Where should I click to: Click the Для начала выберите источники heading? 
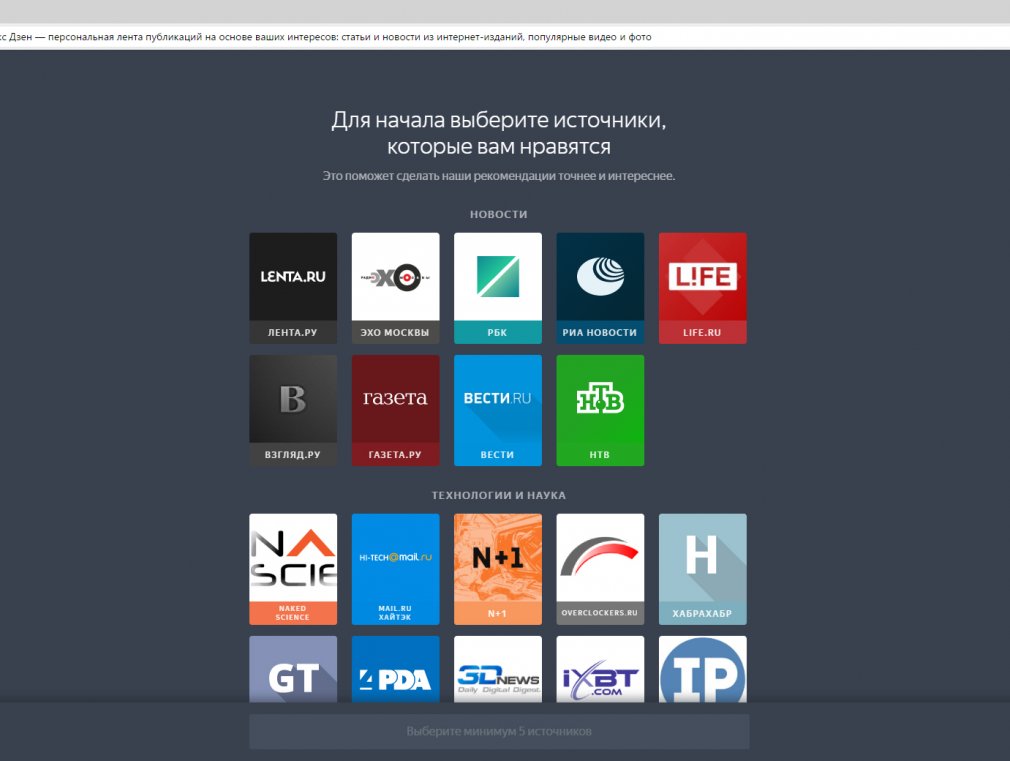(499, 133)
